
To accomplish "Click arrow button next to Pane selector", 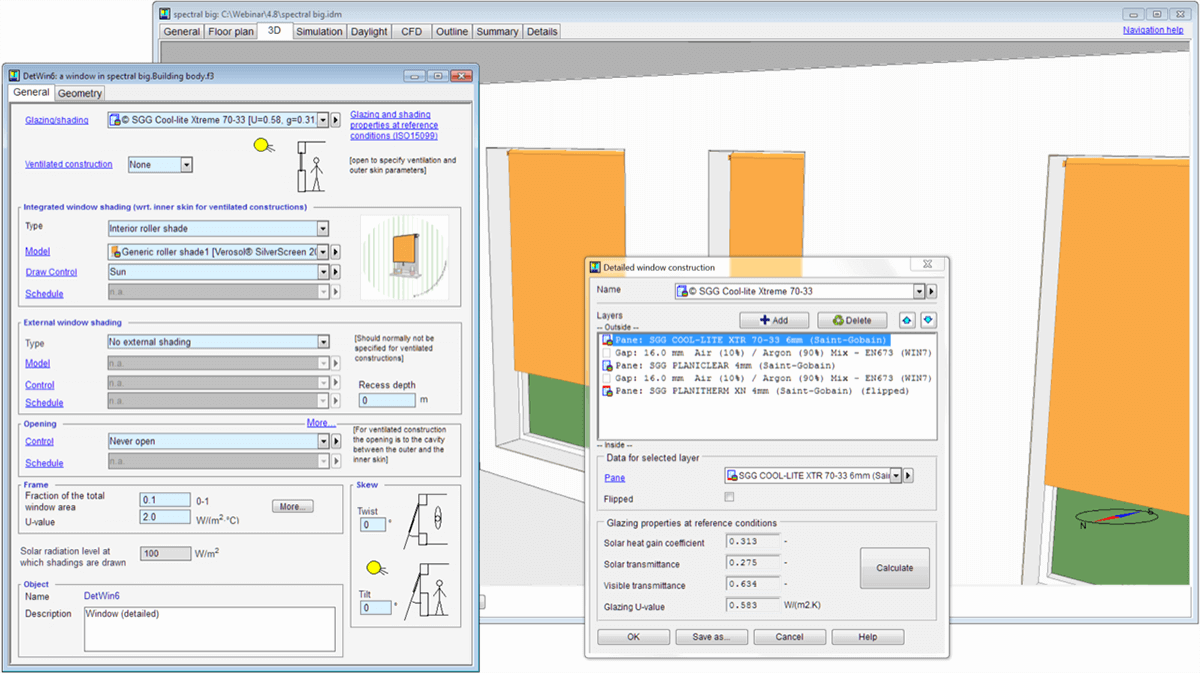I will pyautogui.click(x=908, y=476).
